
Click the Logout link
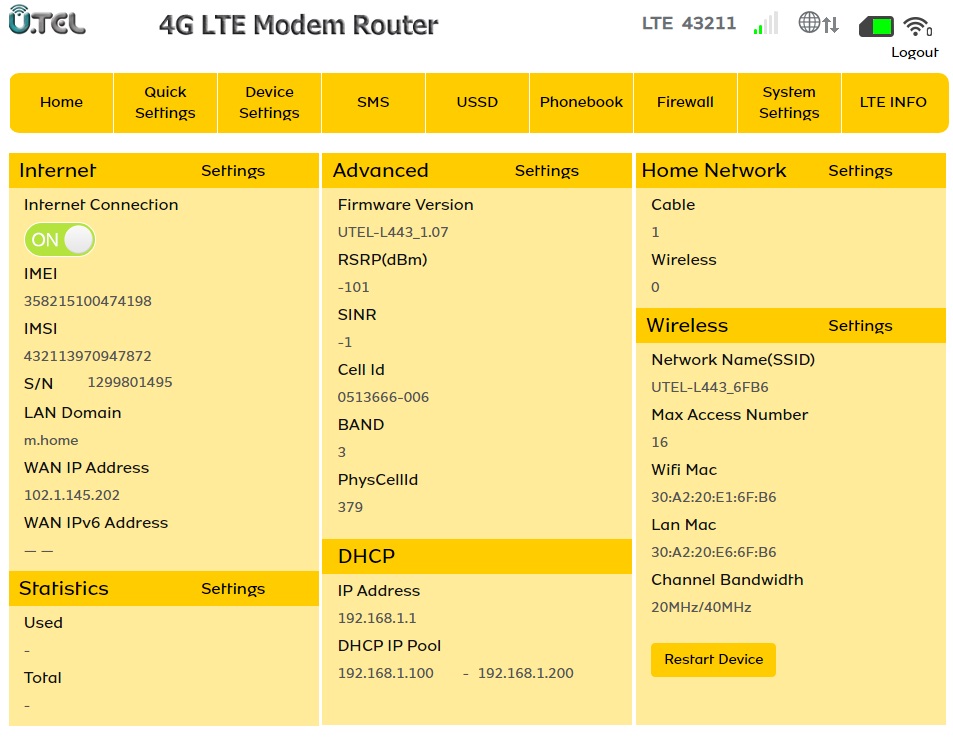point(915,52)
